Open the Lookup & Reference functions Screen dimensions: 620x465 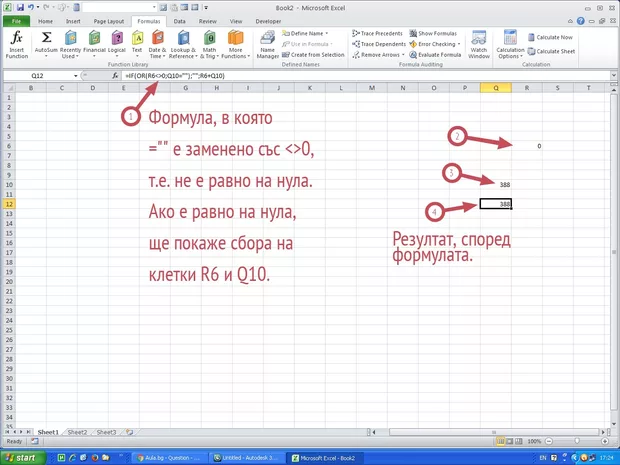point(183,45)
